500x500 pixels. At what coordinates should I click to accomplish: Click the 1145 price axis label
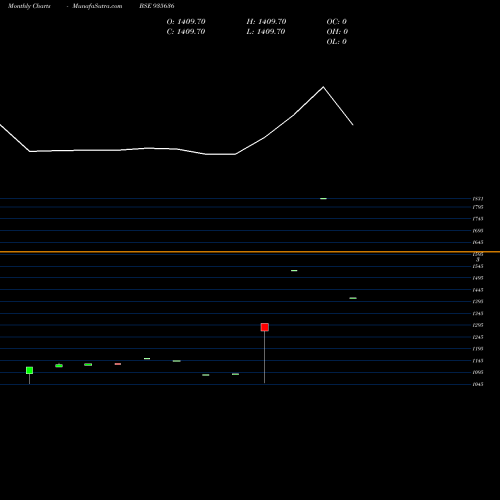(478, 361)
